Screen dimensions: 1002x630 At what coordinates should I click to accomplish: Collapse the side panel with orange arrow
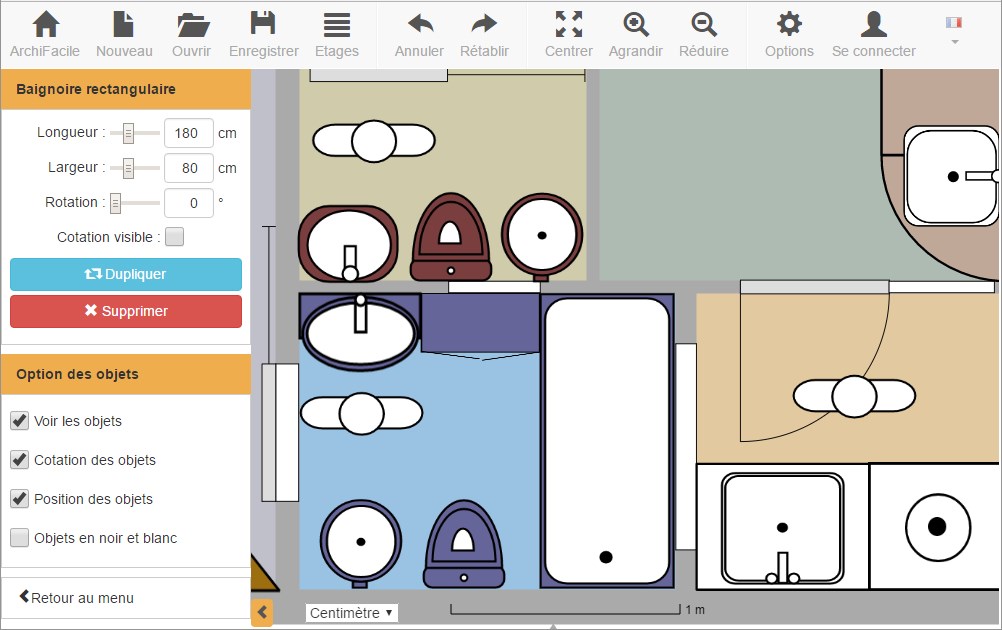point(261,612)
